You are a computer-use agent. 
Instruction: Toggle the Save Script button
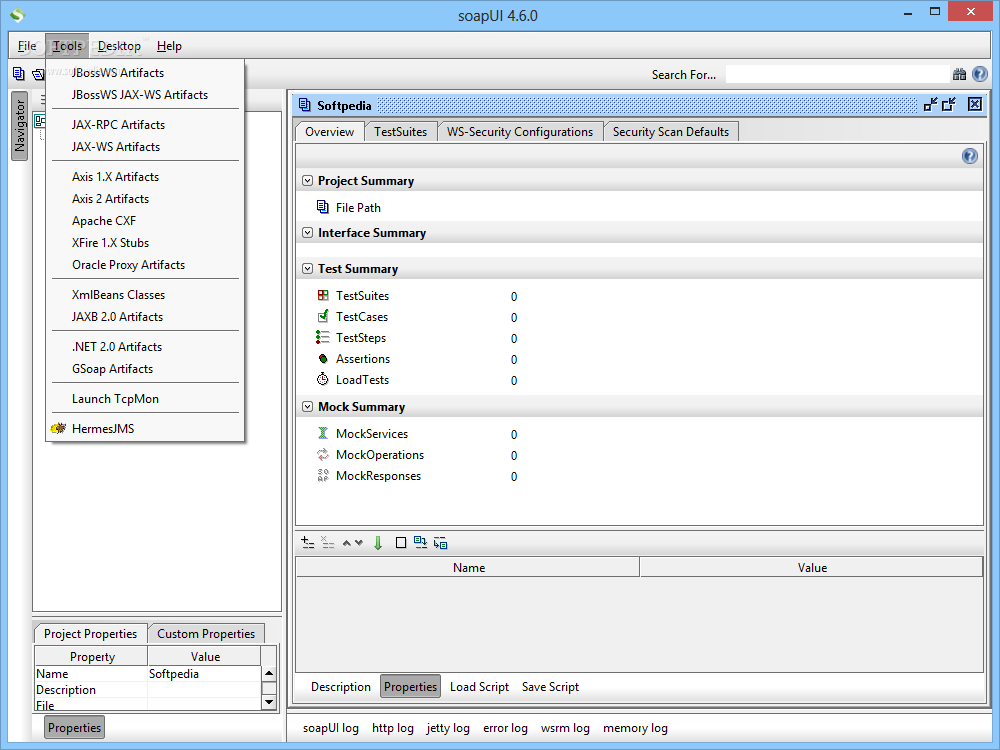tap(550, 686)
